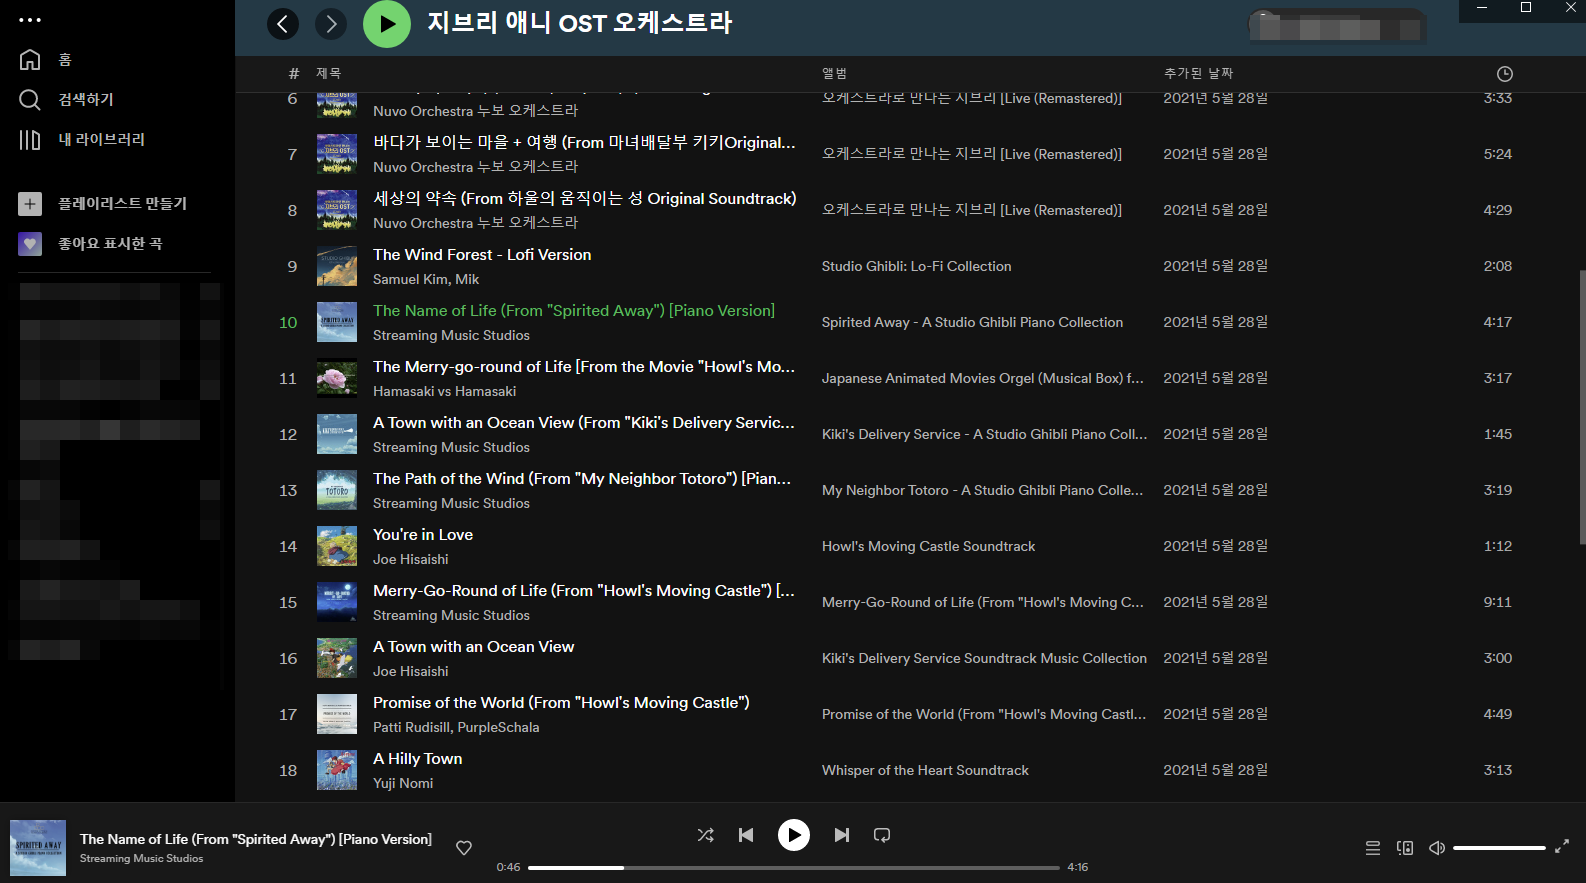Select the playing track The Name of Life
This screenshot has height=883, width=1586.
tap(574, 311)
